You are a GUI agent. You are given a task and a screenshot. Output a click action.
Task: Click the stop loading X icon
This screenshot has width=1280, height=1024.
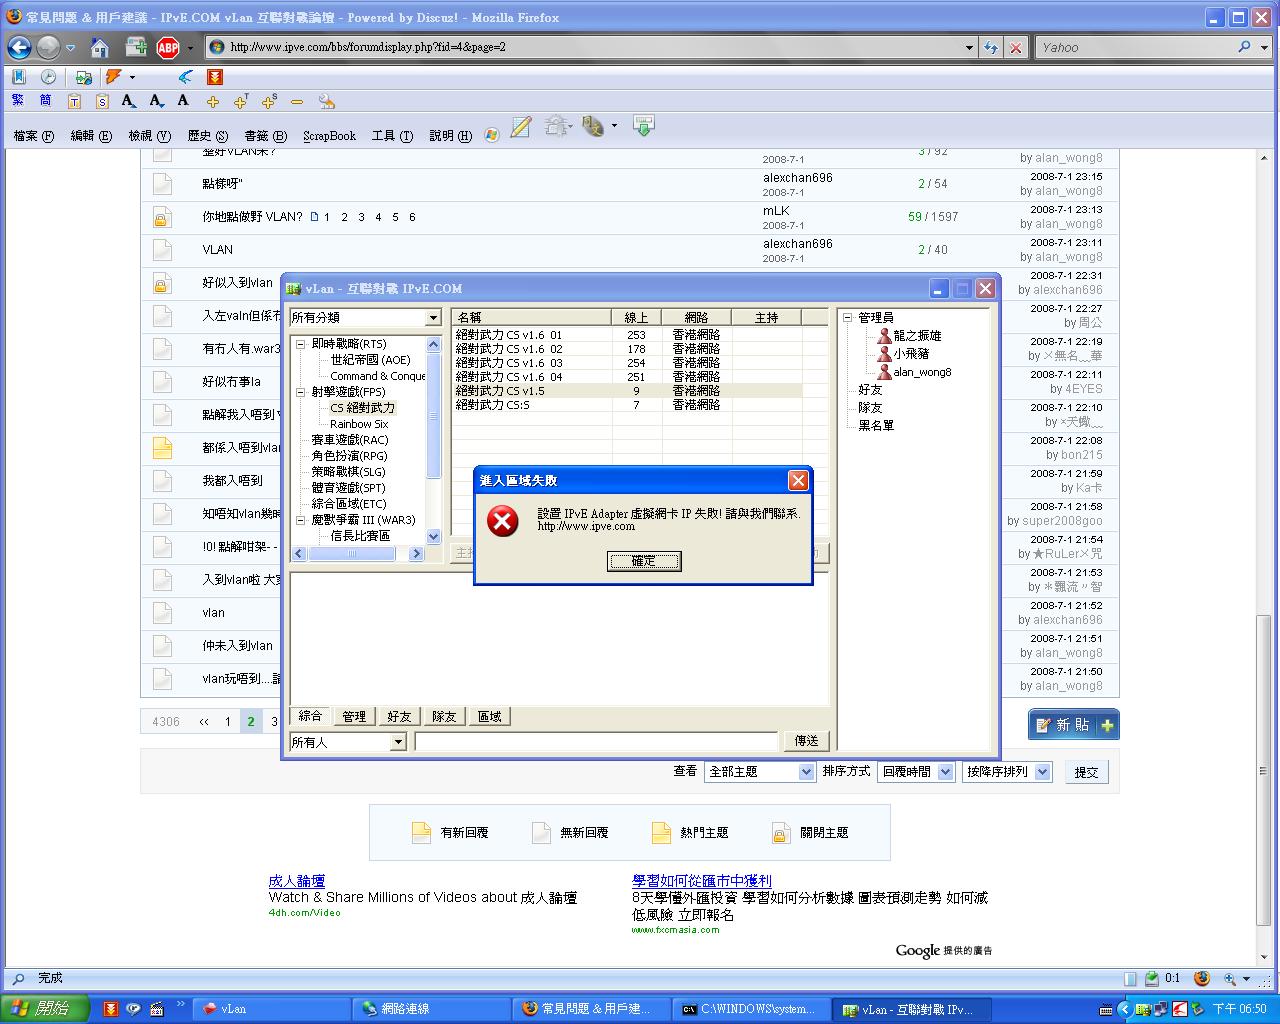(x=1016, y=47)
